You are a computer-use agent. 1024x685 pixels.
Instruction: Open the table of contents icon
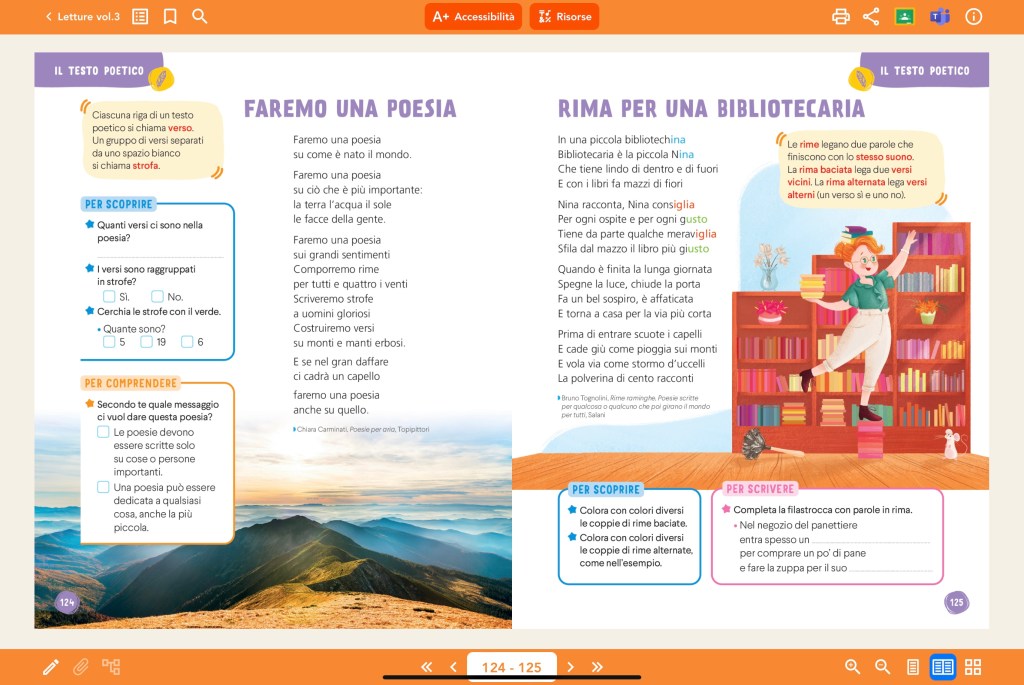tap(140, 16)
